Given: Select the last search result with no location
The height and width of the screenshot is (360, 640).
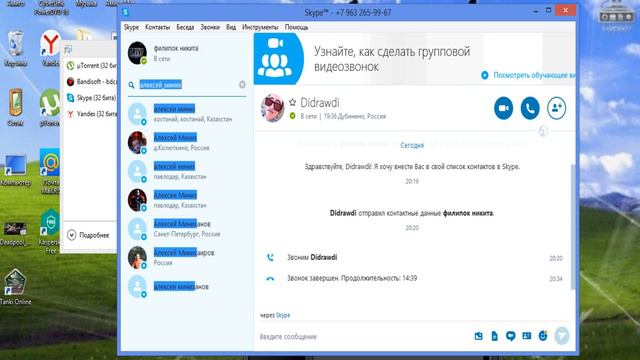Looking at the screenshot, I should pos(187,287).
